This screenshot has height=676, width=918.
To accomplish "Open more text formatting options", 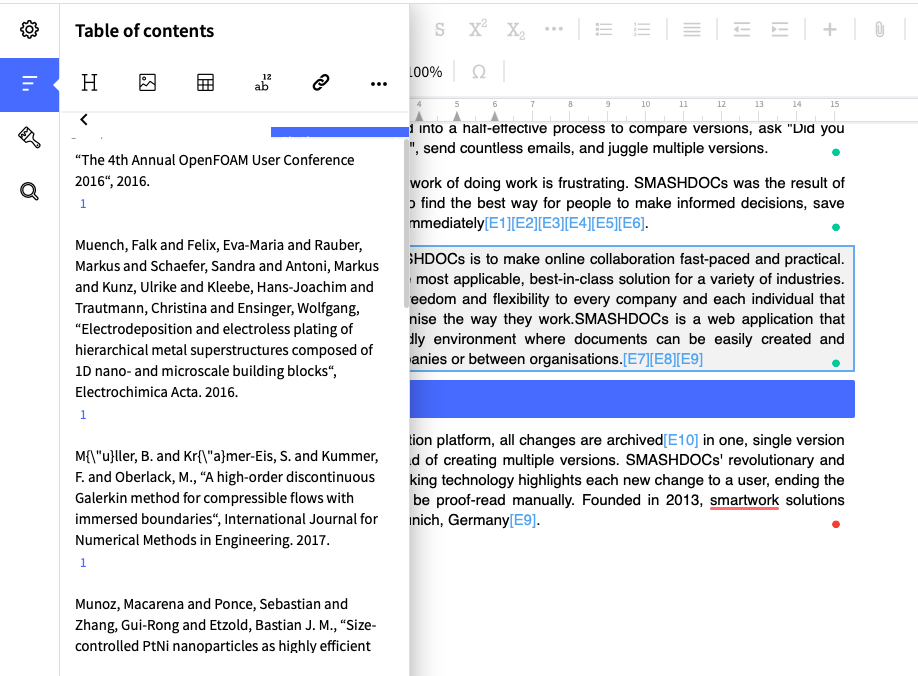I will coord(553,29).
